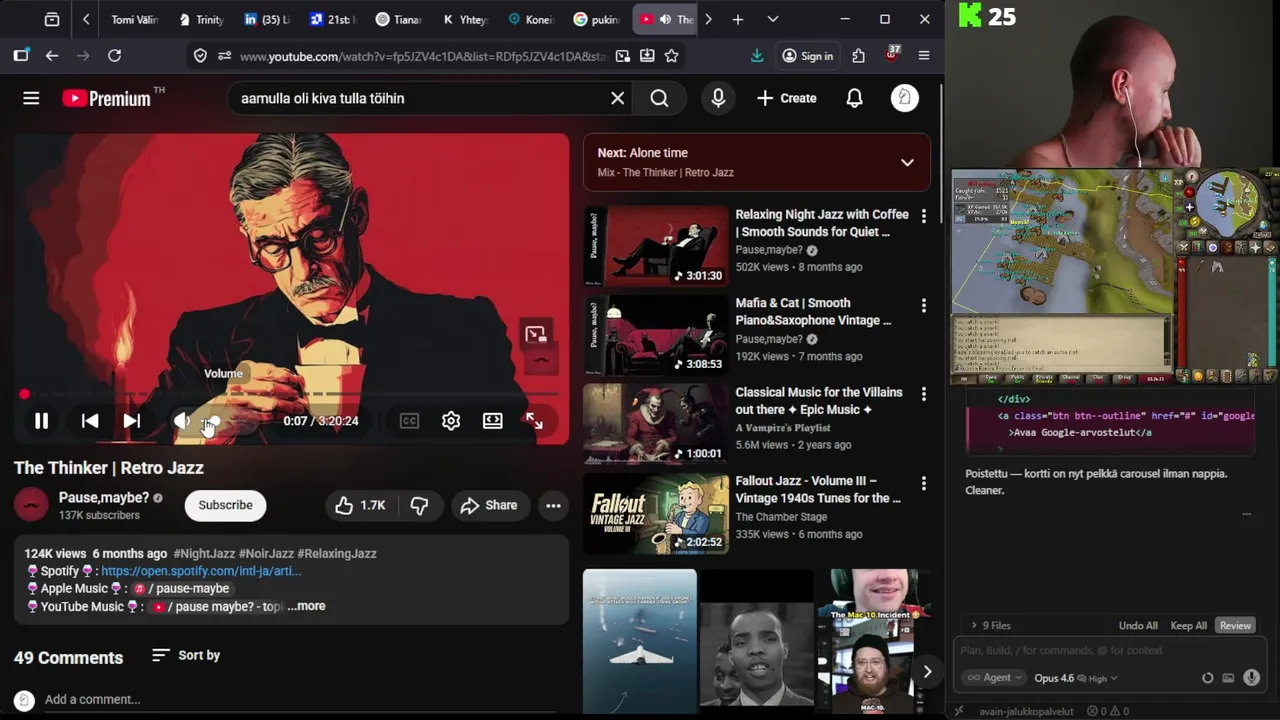Focus the Add a comment field
Viewport: 1280px width, 720px height.
(x=300, y=699)
